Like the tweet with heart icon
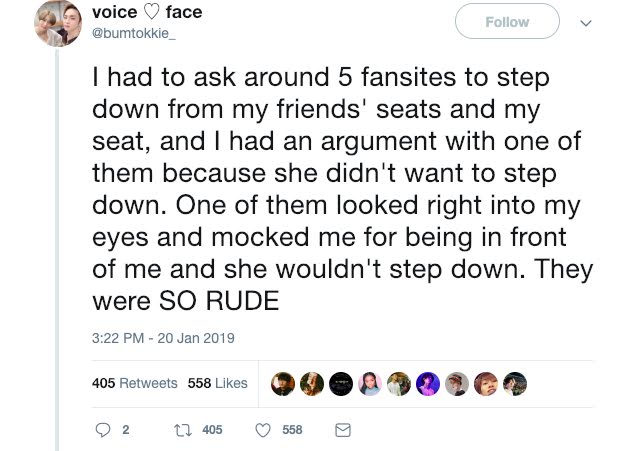The width and height of the screenshot is (631, 451). 264,429
